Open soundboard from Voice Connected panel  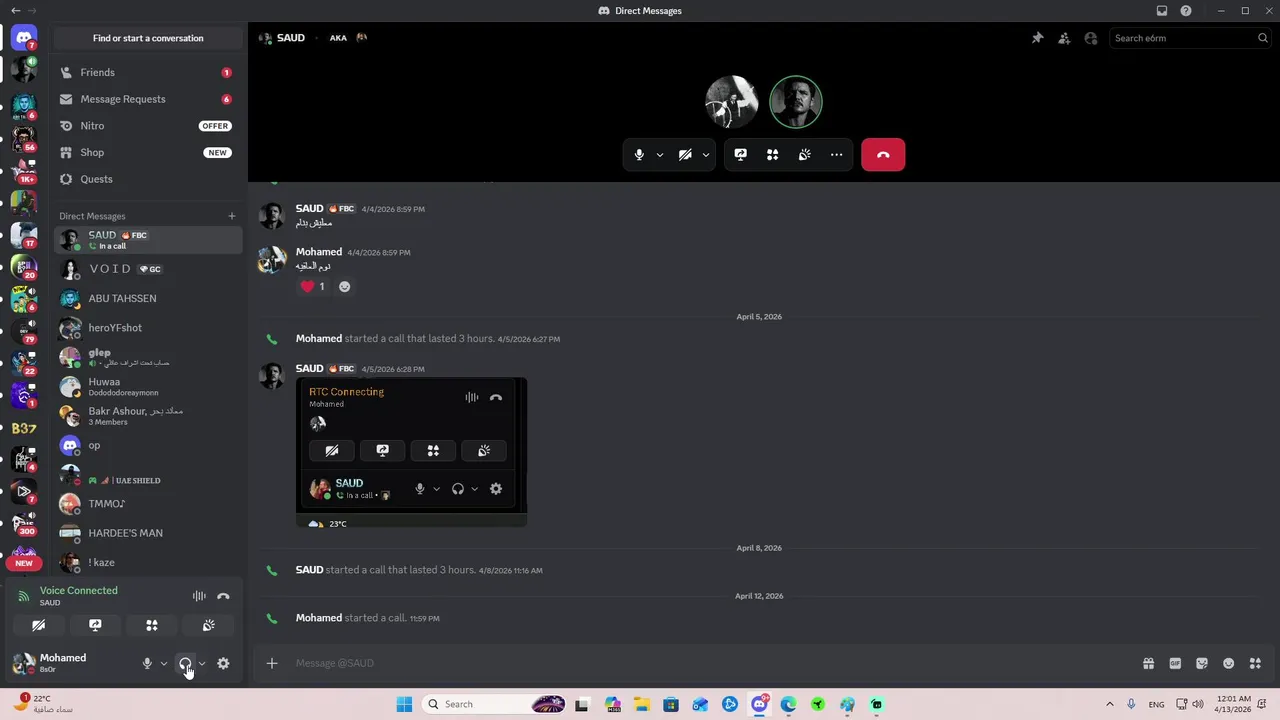click(208, 625)
